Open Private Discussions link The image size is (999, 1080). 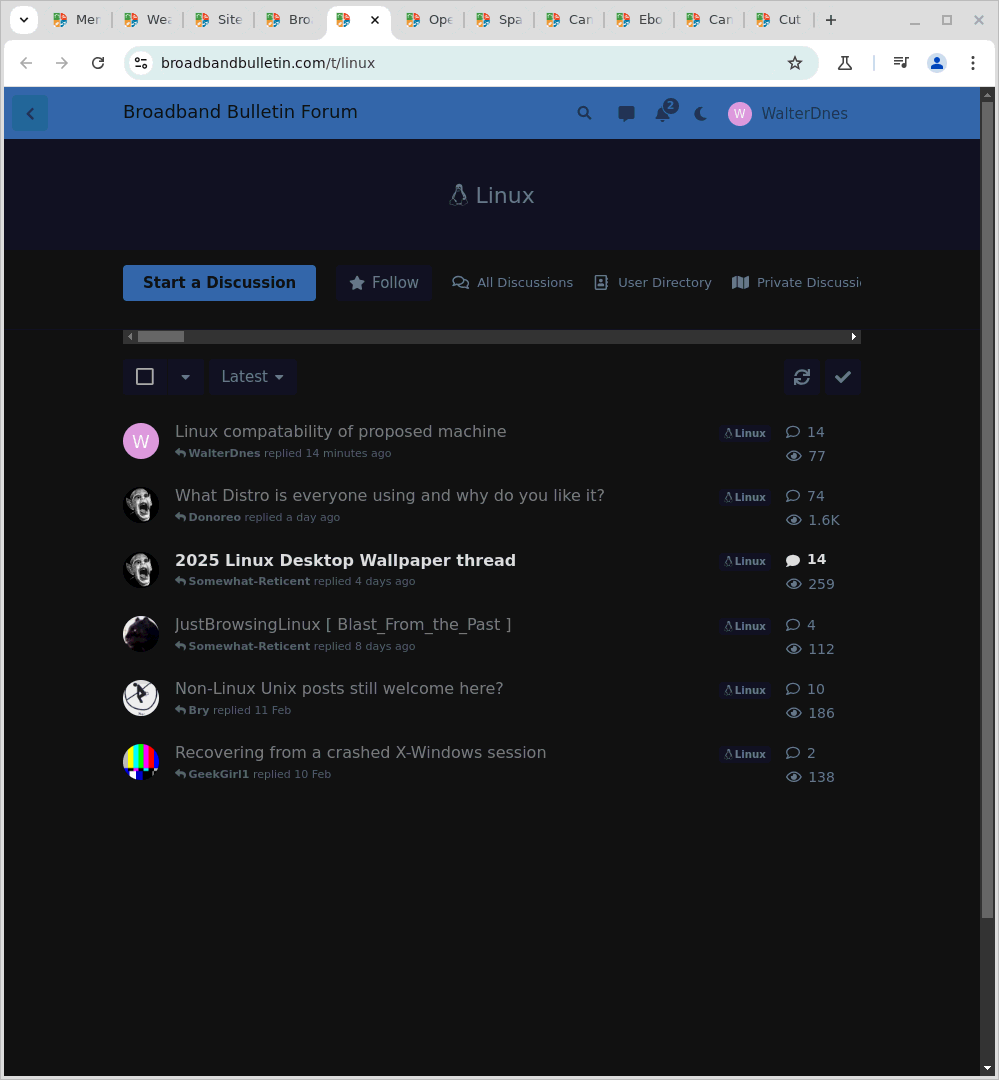point(796,282)
